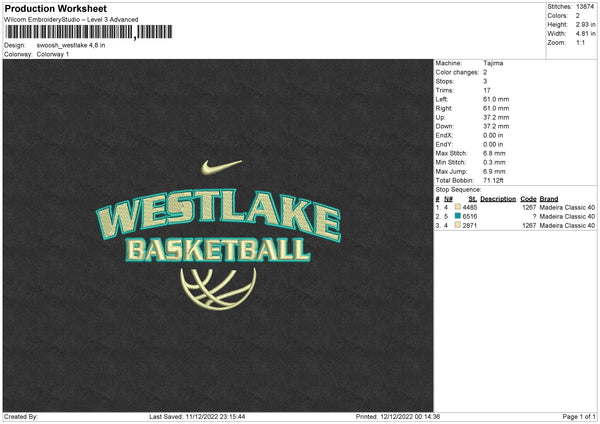Click the Width value 4.81 in
This screenshot has width=600, height=424.
pyautogui.click(x=585, y=34)
